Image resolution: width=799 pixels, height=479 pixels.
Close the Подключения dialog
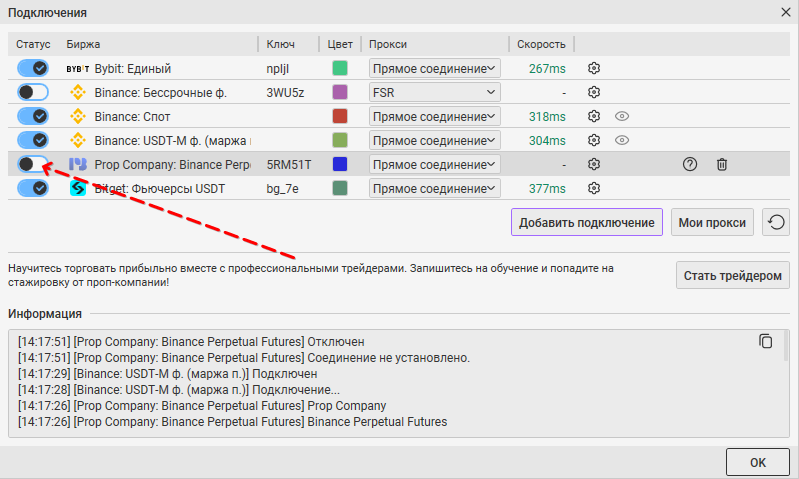pos(786,12)
